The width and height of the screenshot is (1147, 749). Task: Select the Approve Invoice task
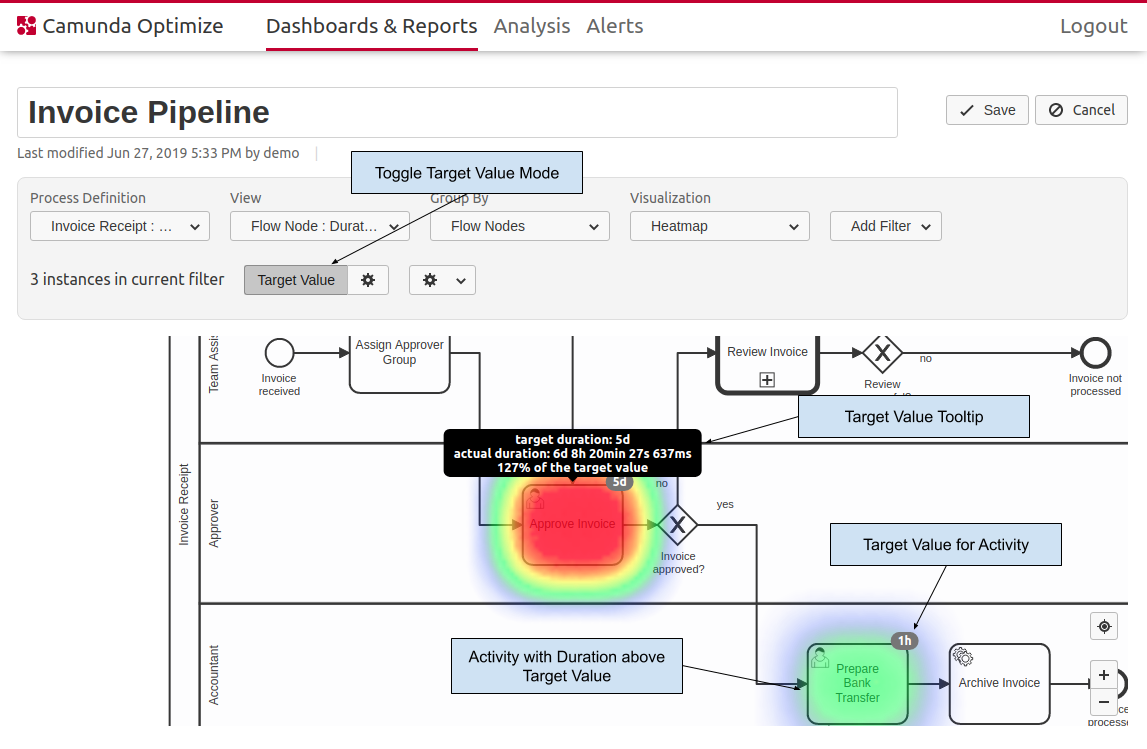click(x=573, y=524)
